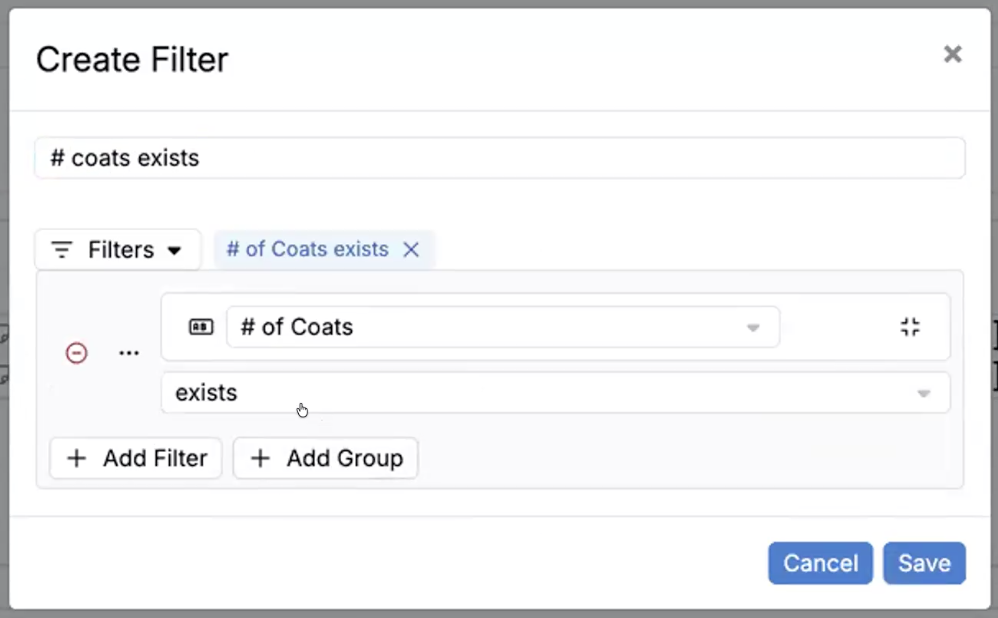
Task: Click the plus icon on Add Group
Action: point(260,458)
